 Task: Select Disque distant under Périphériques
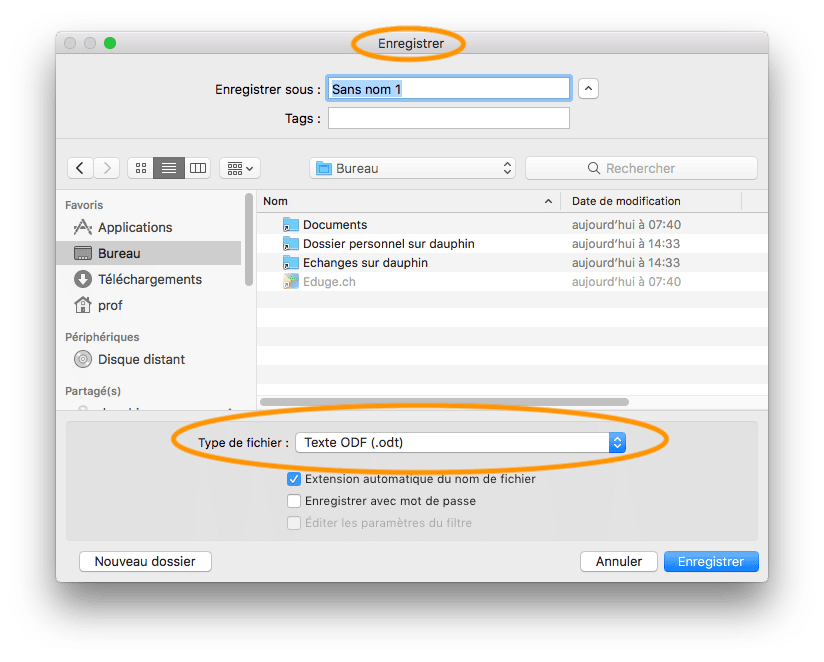click(141, 359)
